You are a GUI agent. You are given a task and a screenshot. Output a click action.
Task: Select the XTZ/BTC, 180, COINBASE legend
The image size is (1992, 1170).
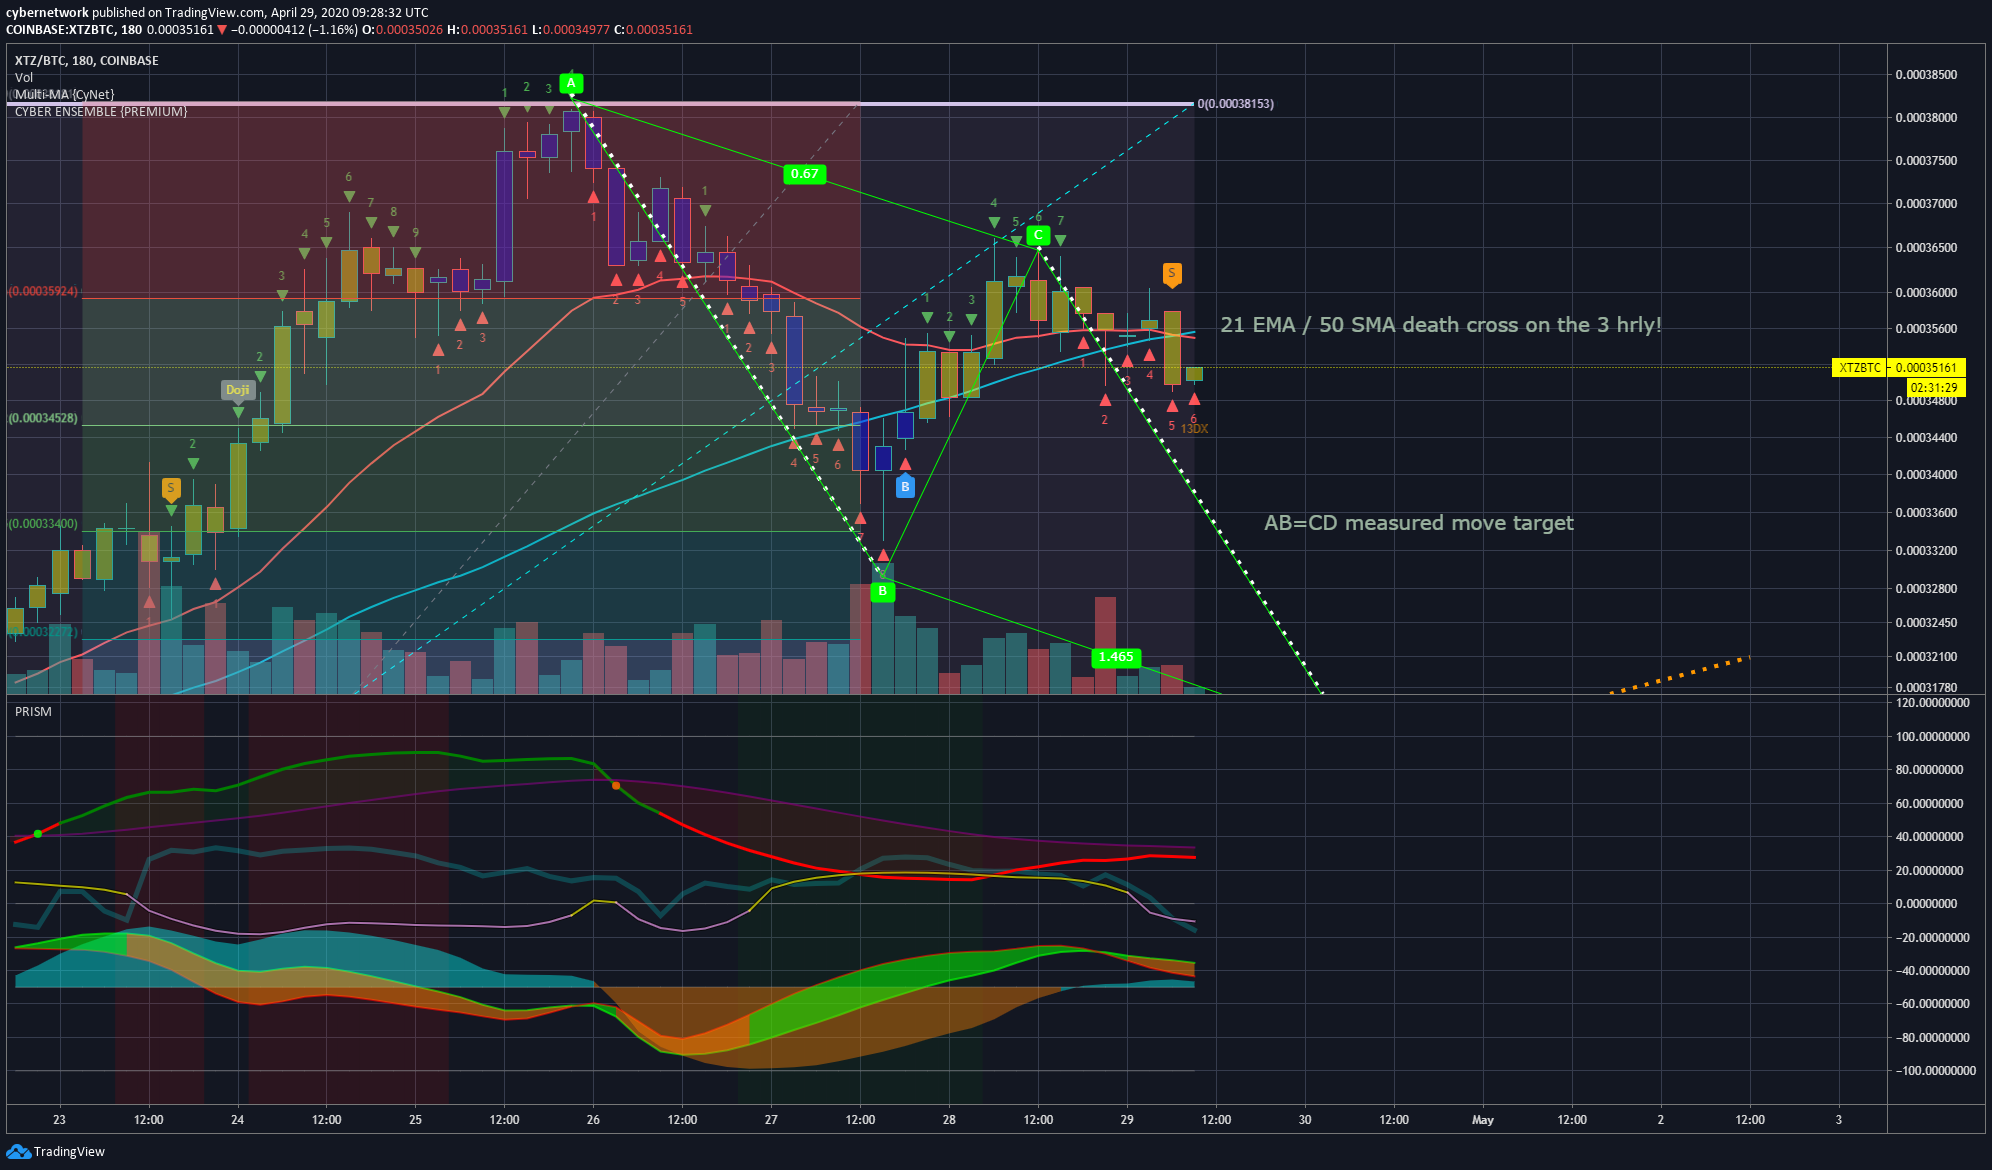[87, 60]
